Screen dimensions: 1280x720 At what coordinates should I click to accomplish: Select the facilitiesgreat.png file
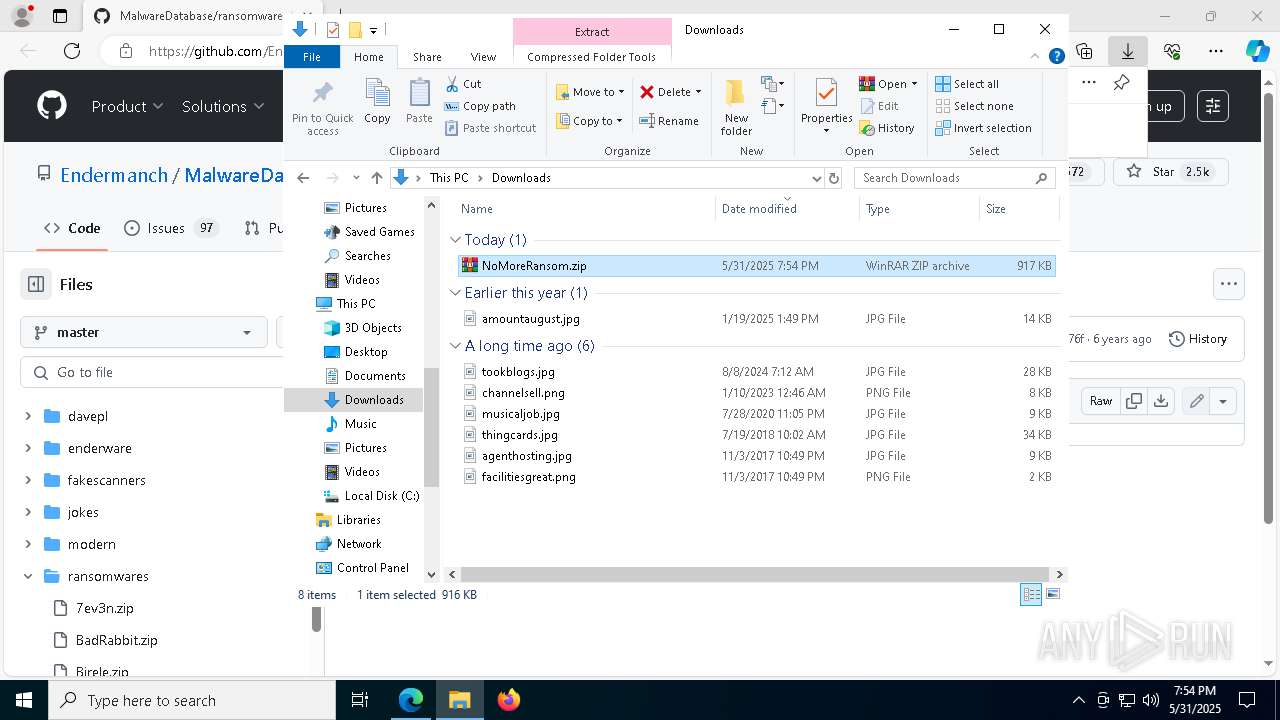tap(756, 477)
